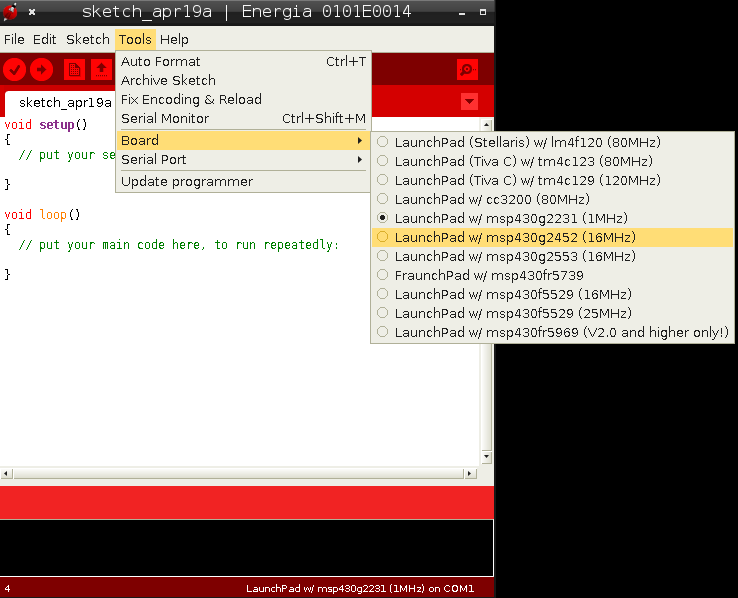Screen dimensions: 738x598
Task: Select LaunchPad w/ cc3200 (80MHz) board
Action: [x=552, y=199]
